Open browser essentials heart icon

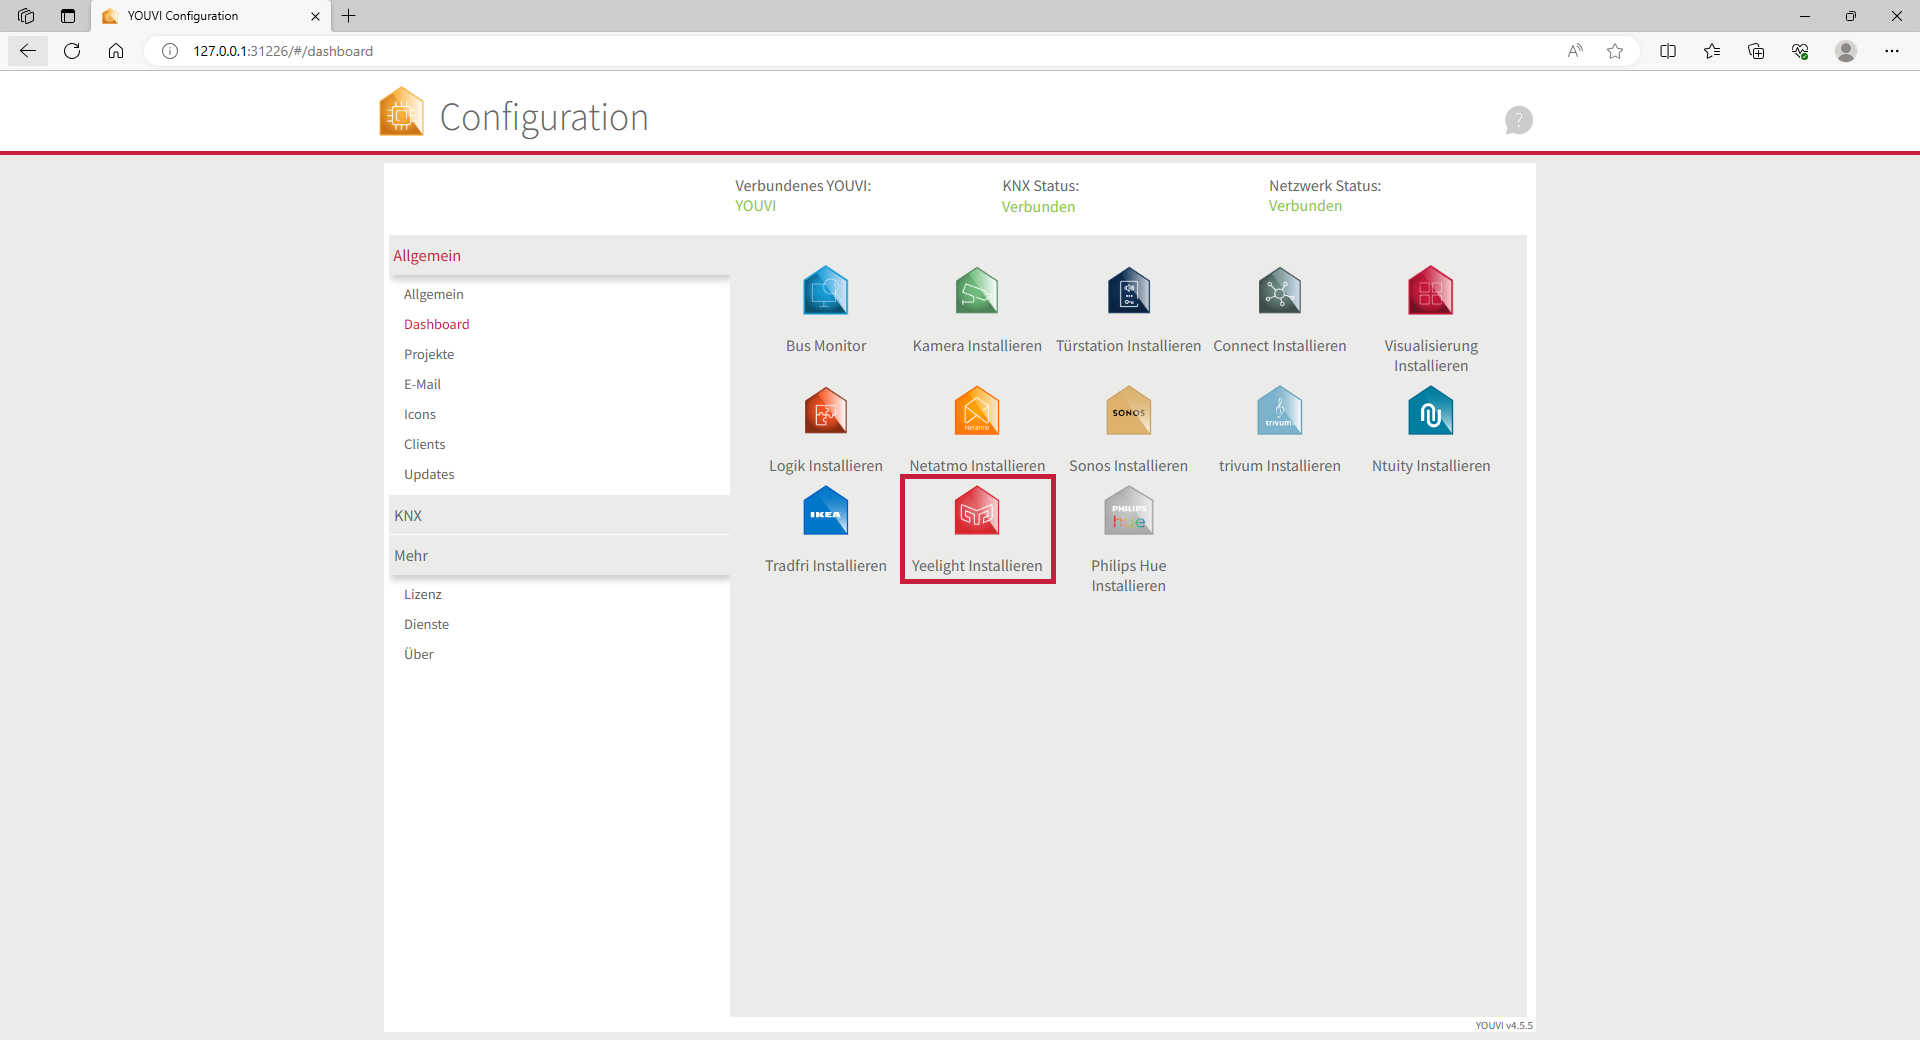click(x=1800, y=51)
